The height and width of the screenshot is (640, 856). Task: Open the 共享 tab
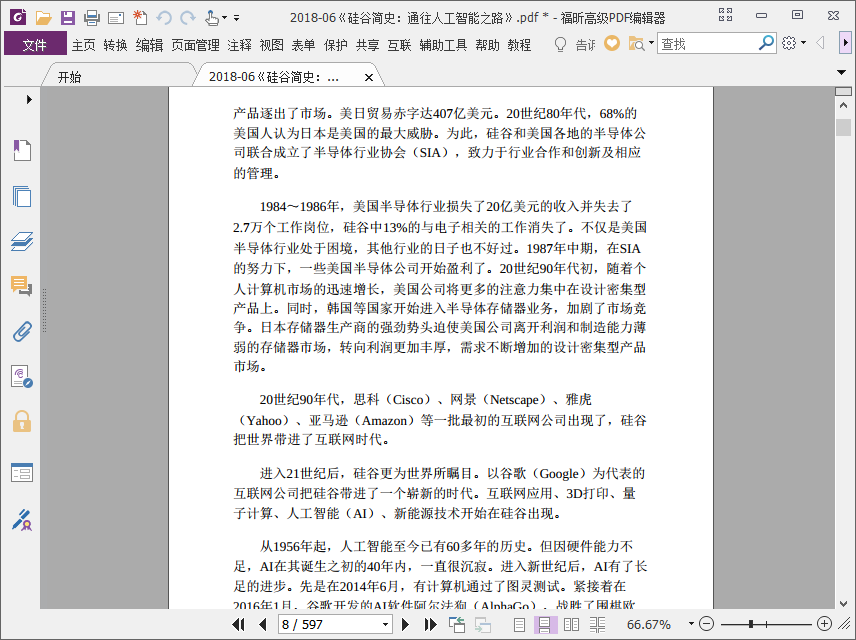pos(367,45)
